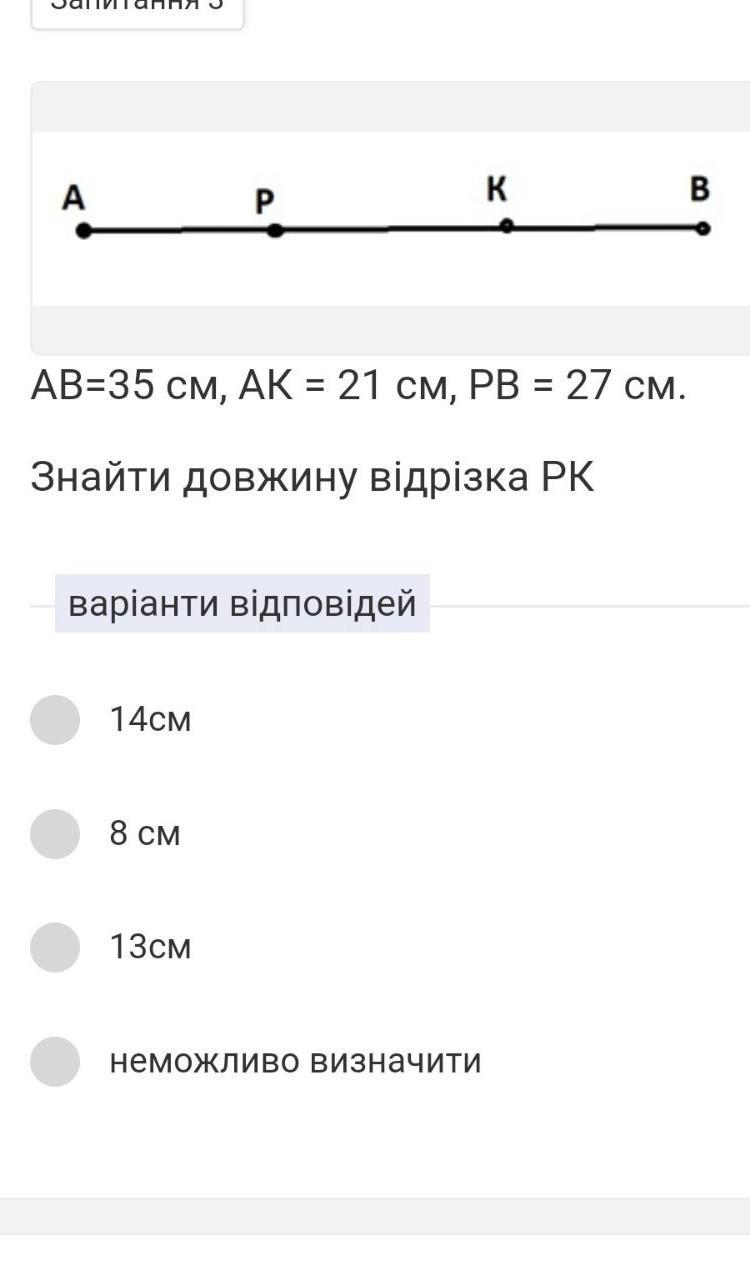Viewport: 750px width, 1280px height.
Task: Open the Запитання tab at top
Action: (137, 8)
